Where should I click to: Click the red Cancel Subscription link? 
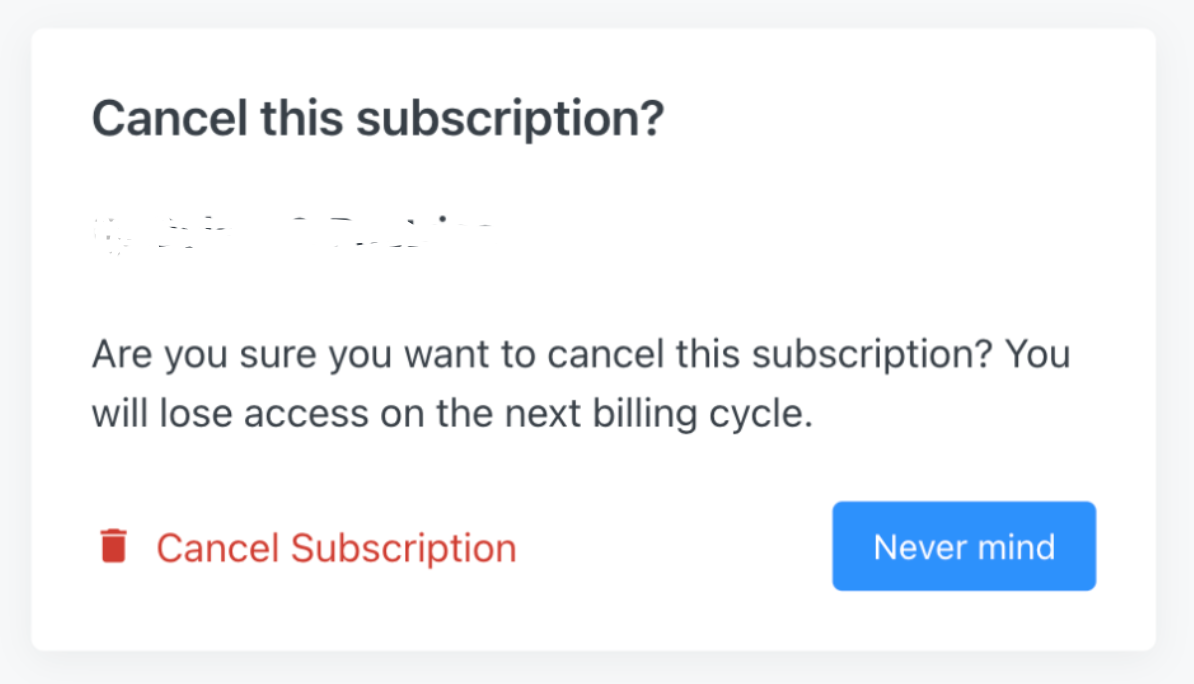(x=336, y=548)
